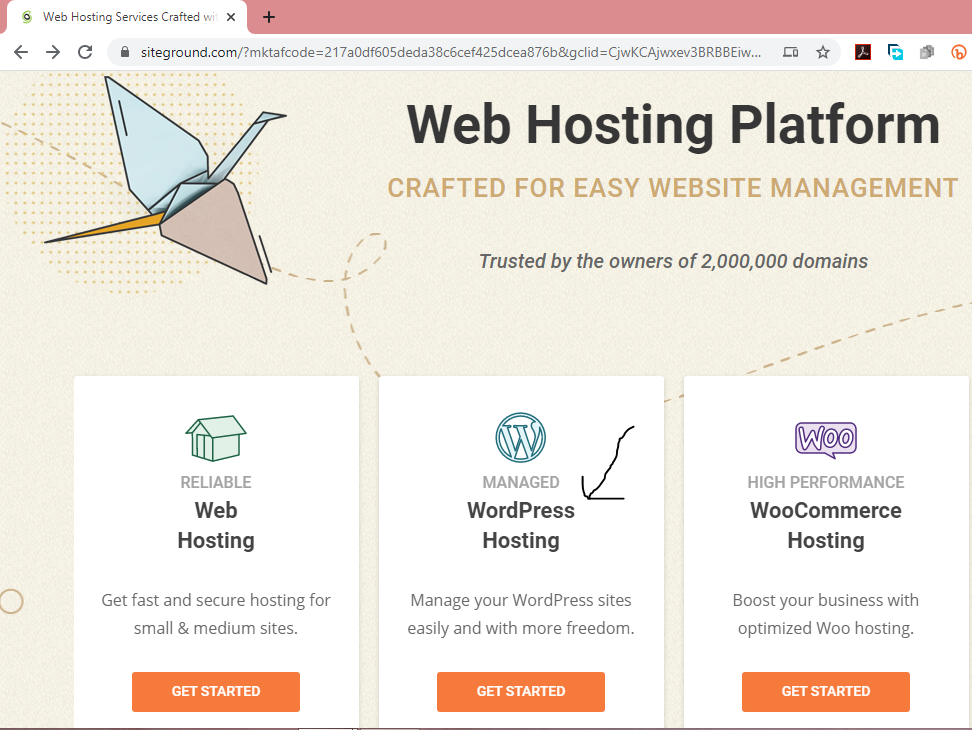972x730 pixels.
Task: Click the gray copy extension icon
Action: click(x=927, y=52)
